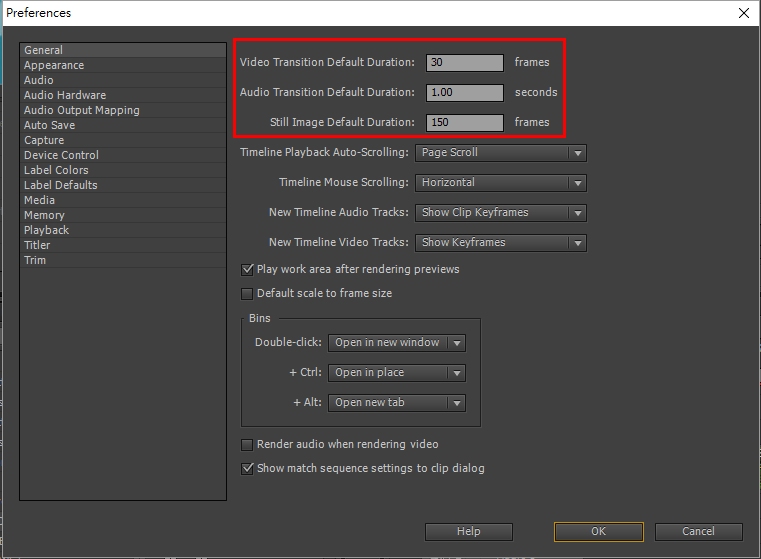Image resolution: width=761 pixels, height=559 pixels.
Task: Enable Render audio when rendering video
Action: coord(247,445)
